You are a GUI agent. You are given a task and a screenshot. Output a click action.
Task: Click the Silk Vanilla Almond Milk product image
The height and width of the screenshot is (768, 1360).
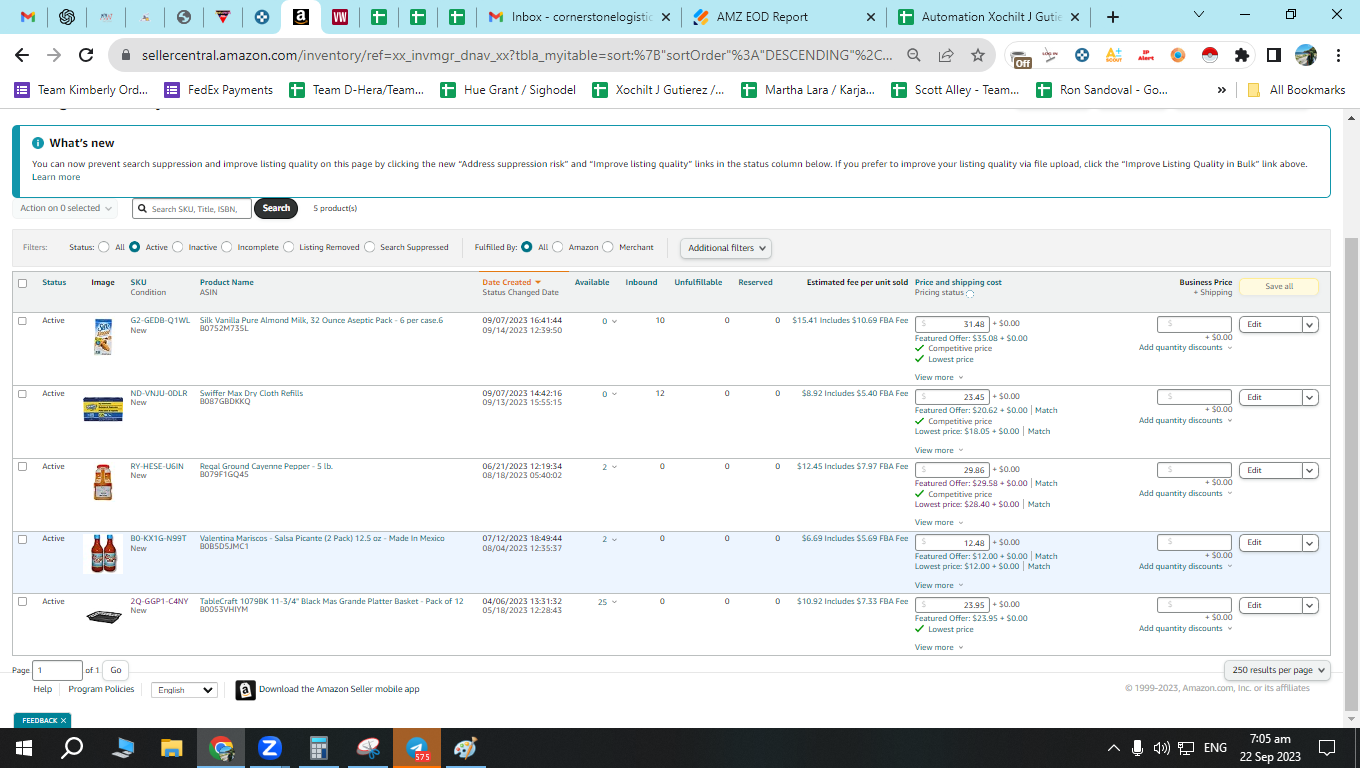pyautogui.click(x=103, y=338)
